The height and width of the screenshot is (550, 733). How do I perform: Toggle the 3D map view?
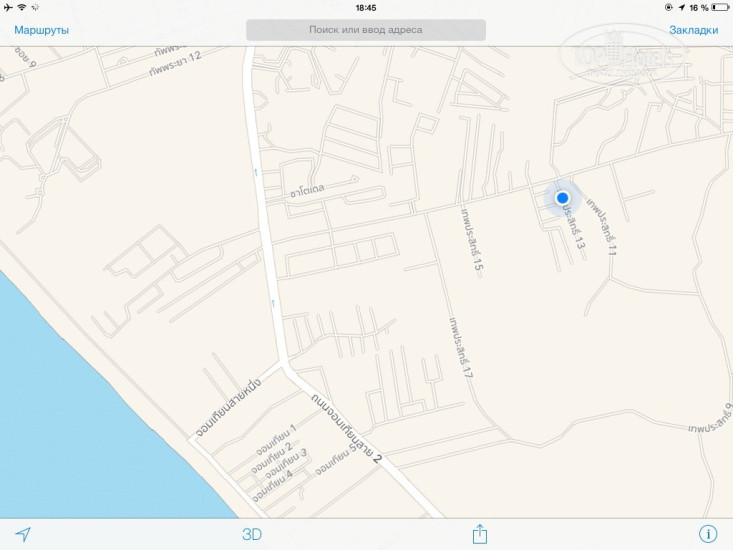[x=252, y=534]
